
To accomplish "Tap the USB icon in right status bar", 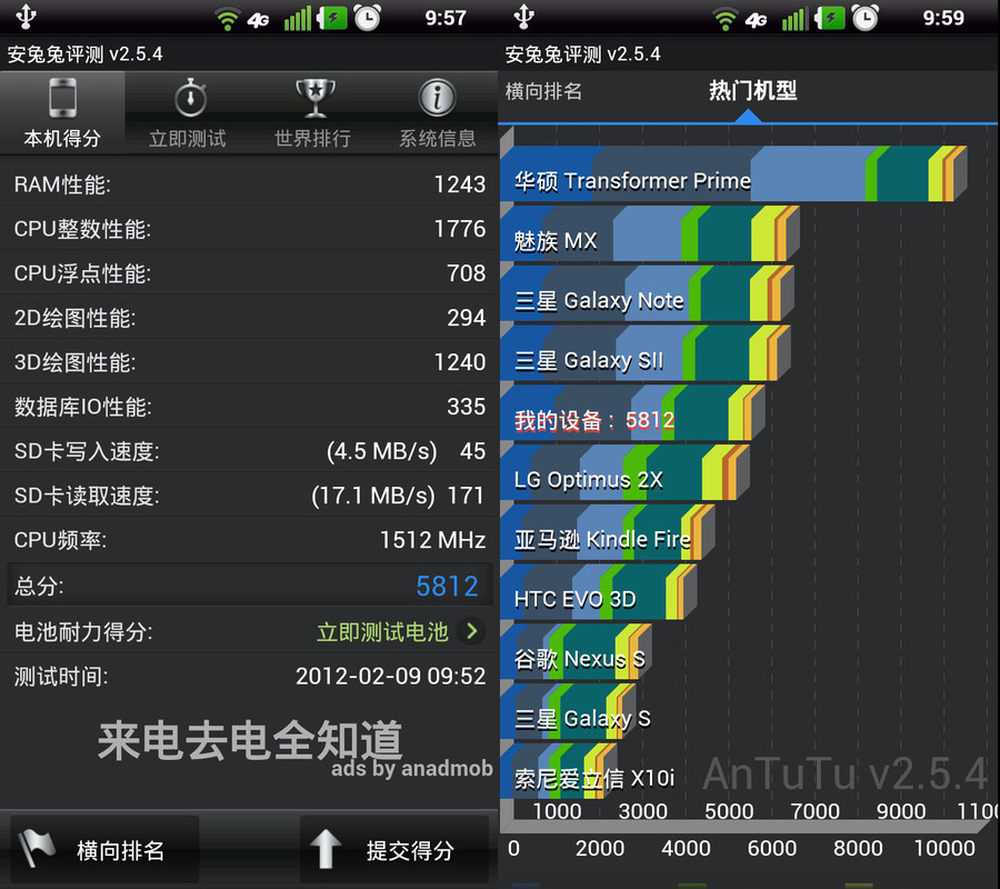I will 524,17.
